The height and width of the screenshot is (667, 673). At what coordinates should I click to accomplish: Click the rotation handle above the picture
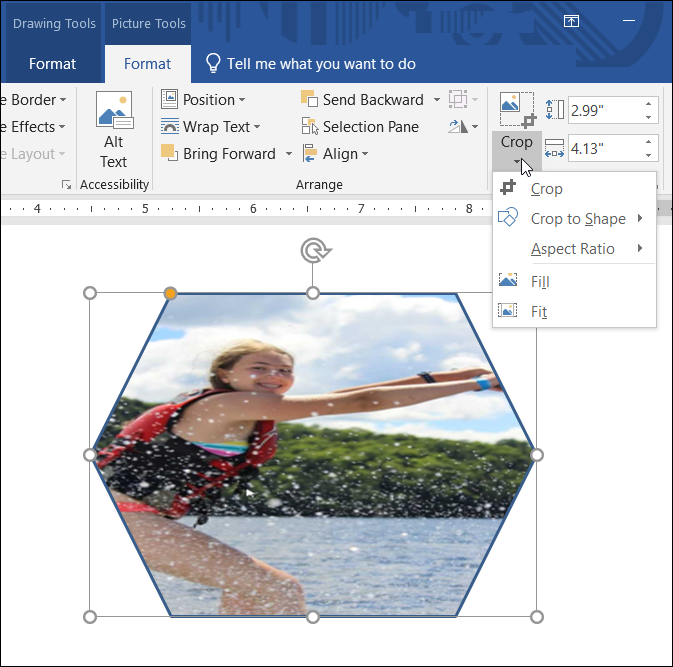coord(315,250)
